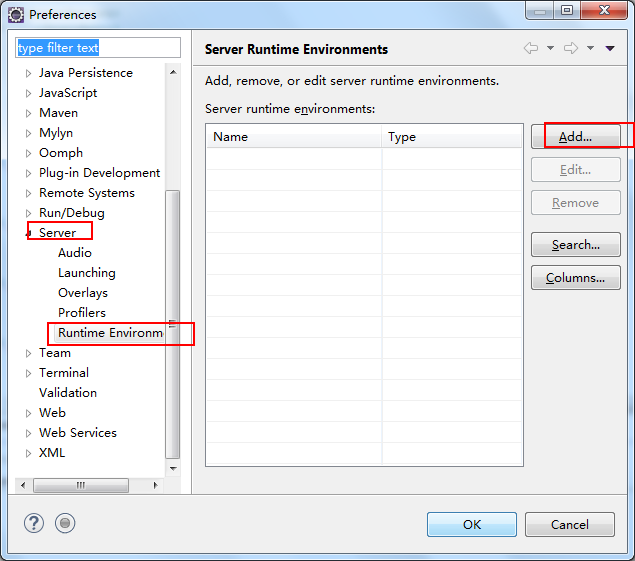This screenshot has width=635, height=561.
Task: Select Runtime Environments item
Action: tap(111, 333)
